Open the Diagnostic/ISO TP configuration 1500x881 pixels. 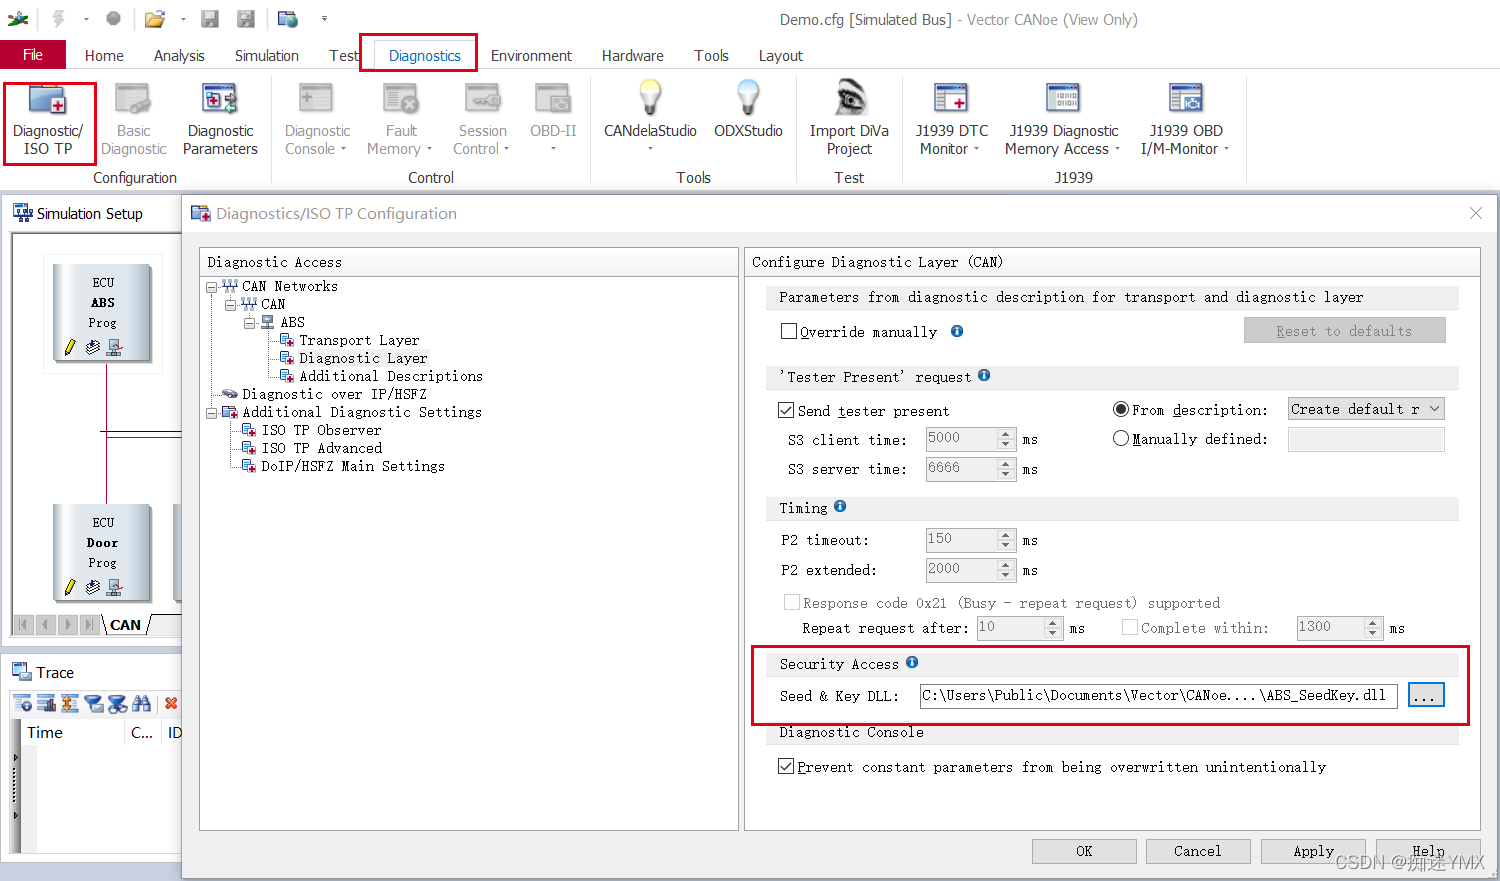click(x=48, y=122)
